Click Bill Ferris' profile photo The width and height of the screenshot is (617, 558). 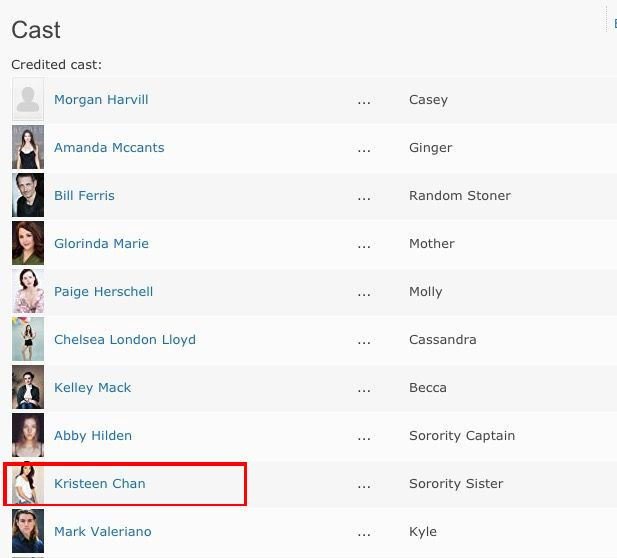point(28,196)
